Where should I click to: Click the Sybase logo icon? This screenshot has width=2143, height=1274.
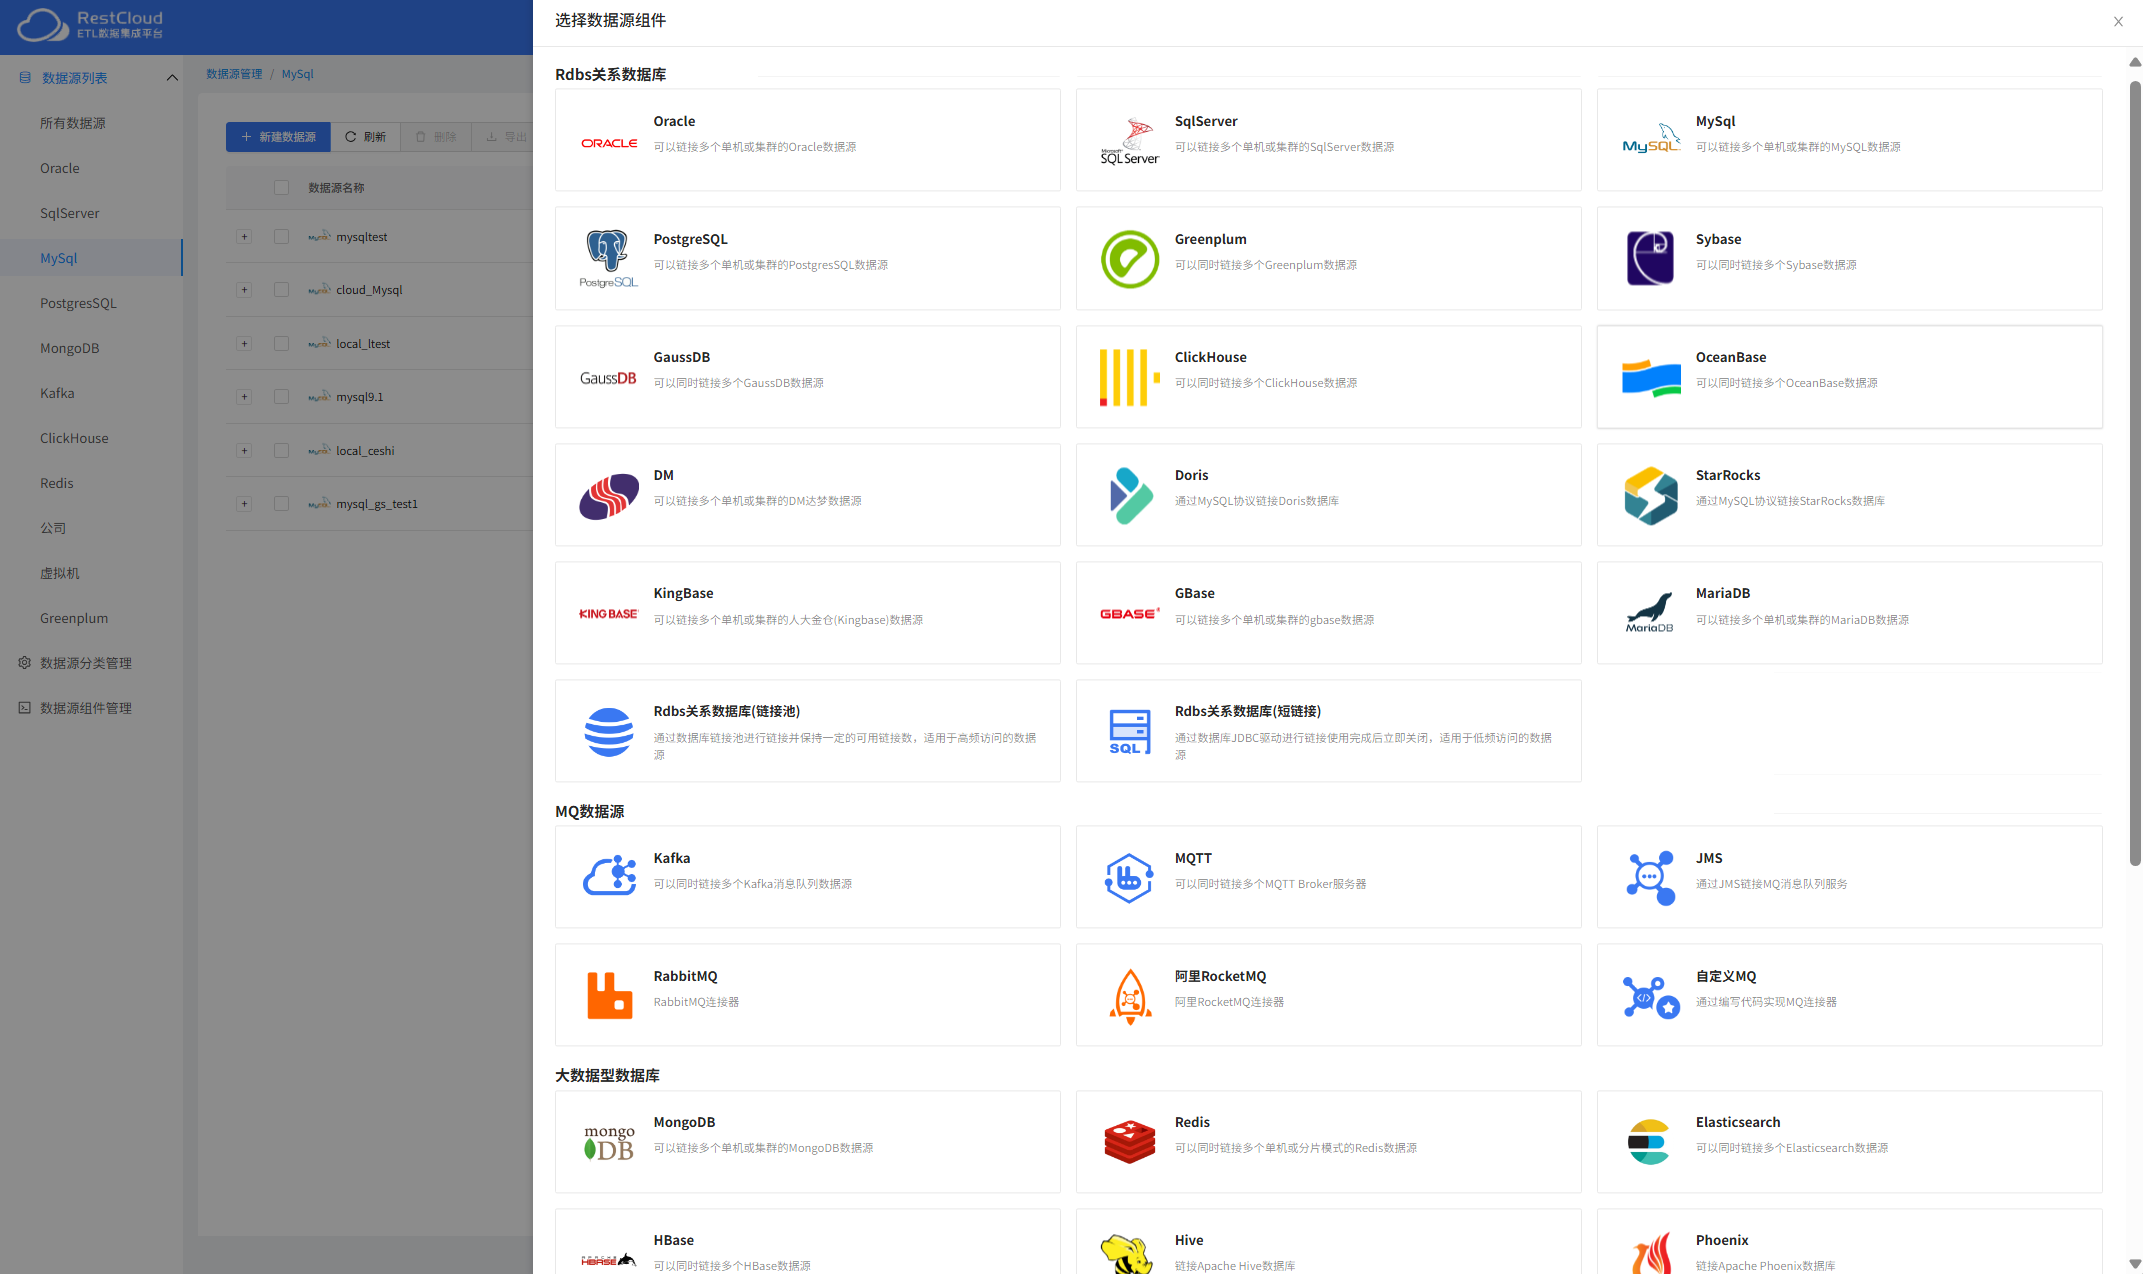(x=1651, y=258)
